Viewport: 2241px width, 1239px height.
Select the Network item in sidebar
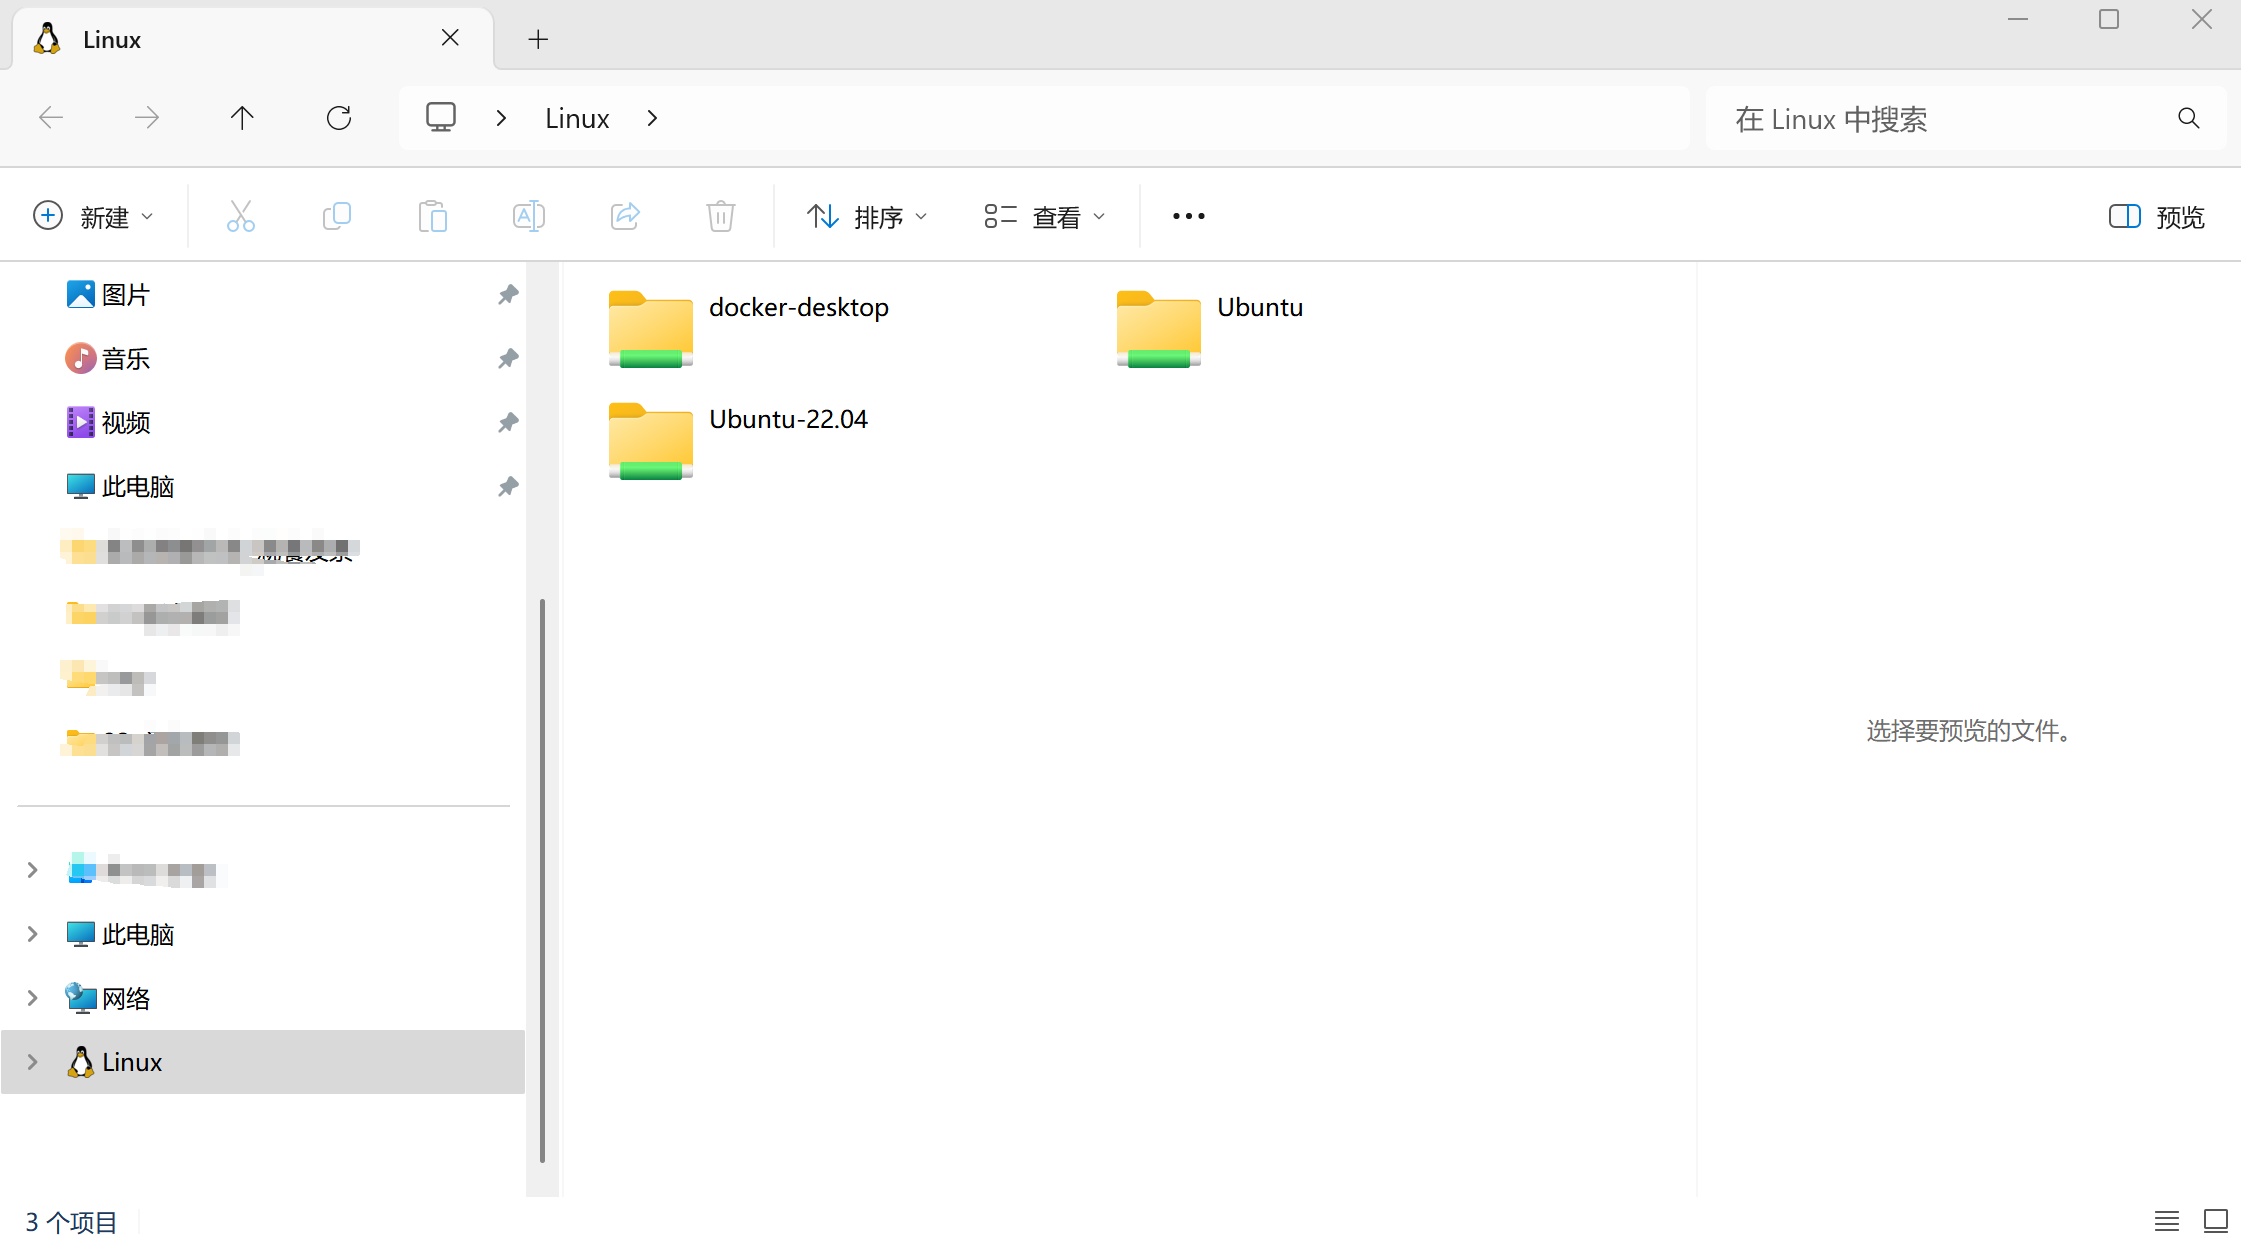(x=126, y=998)
